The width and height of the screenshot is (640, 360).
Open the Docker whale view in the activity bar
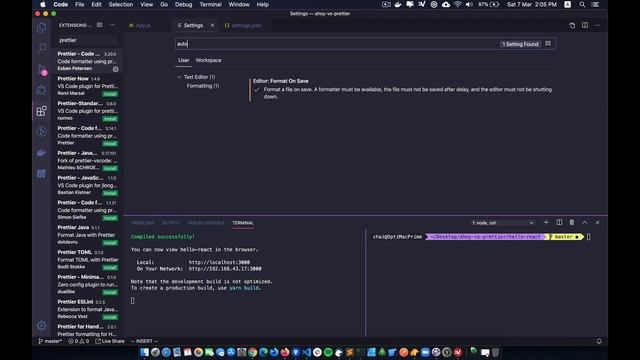(42, 153)
